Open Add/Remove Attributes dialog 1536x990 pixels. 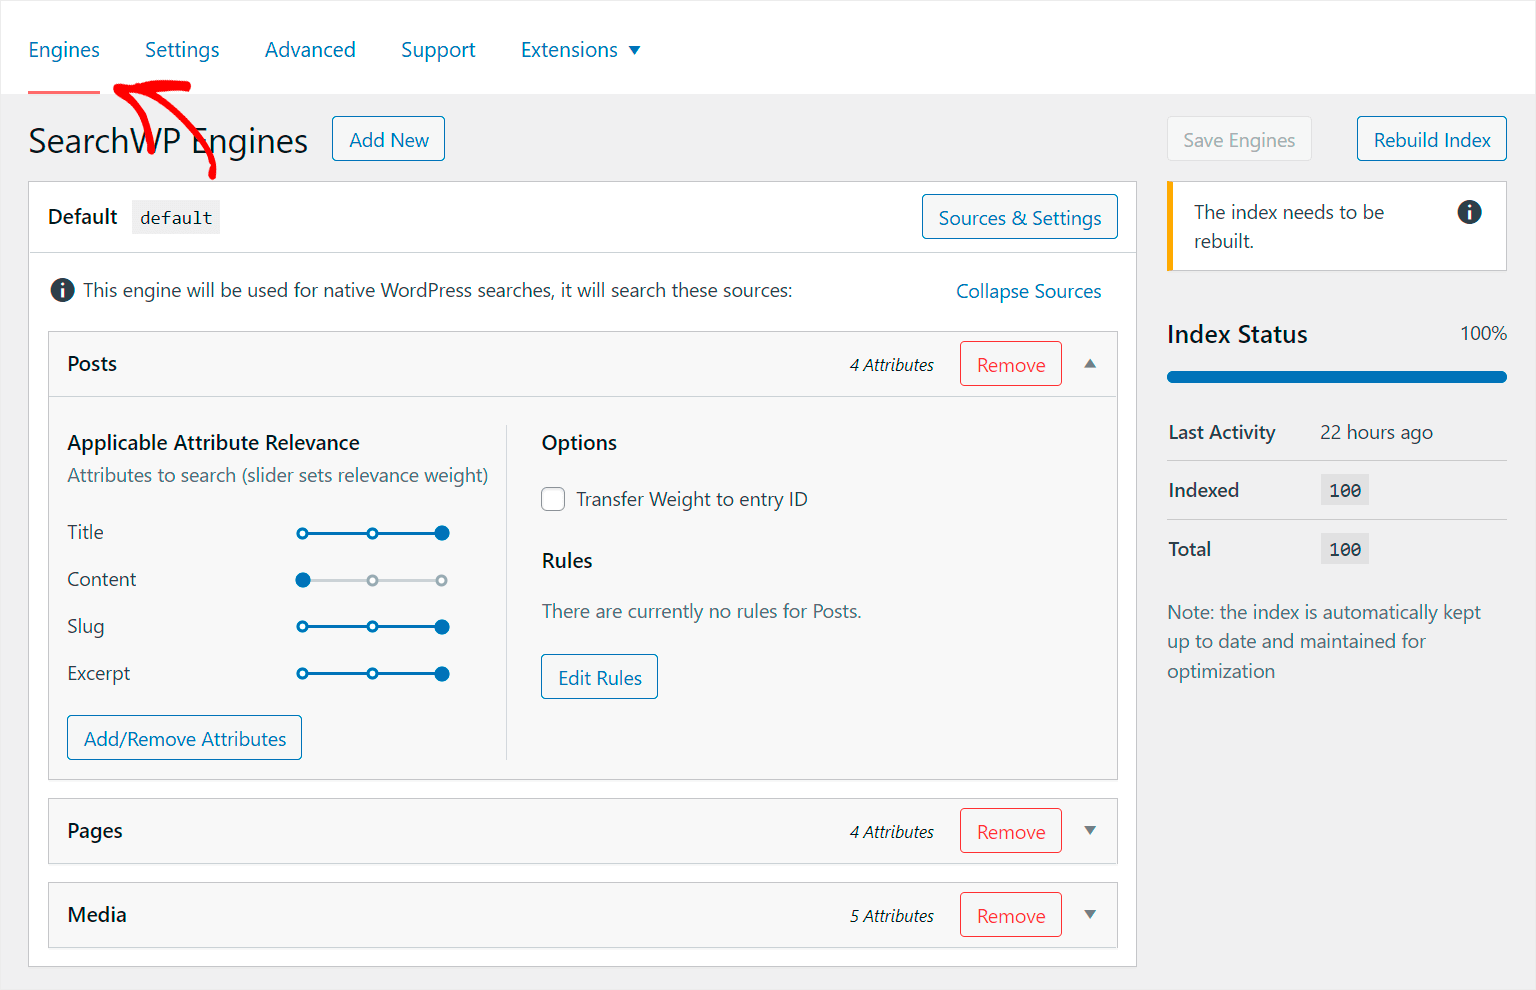(185, 738)
